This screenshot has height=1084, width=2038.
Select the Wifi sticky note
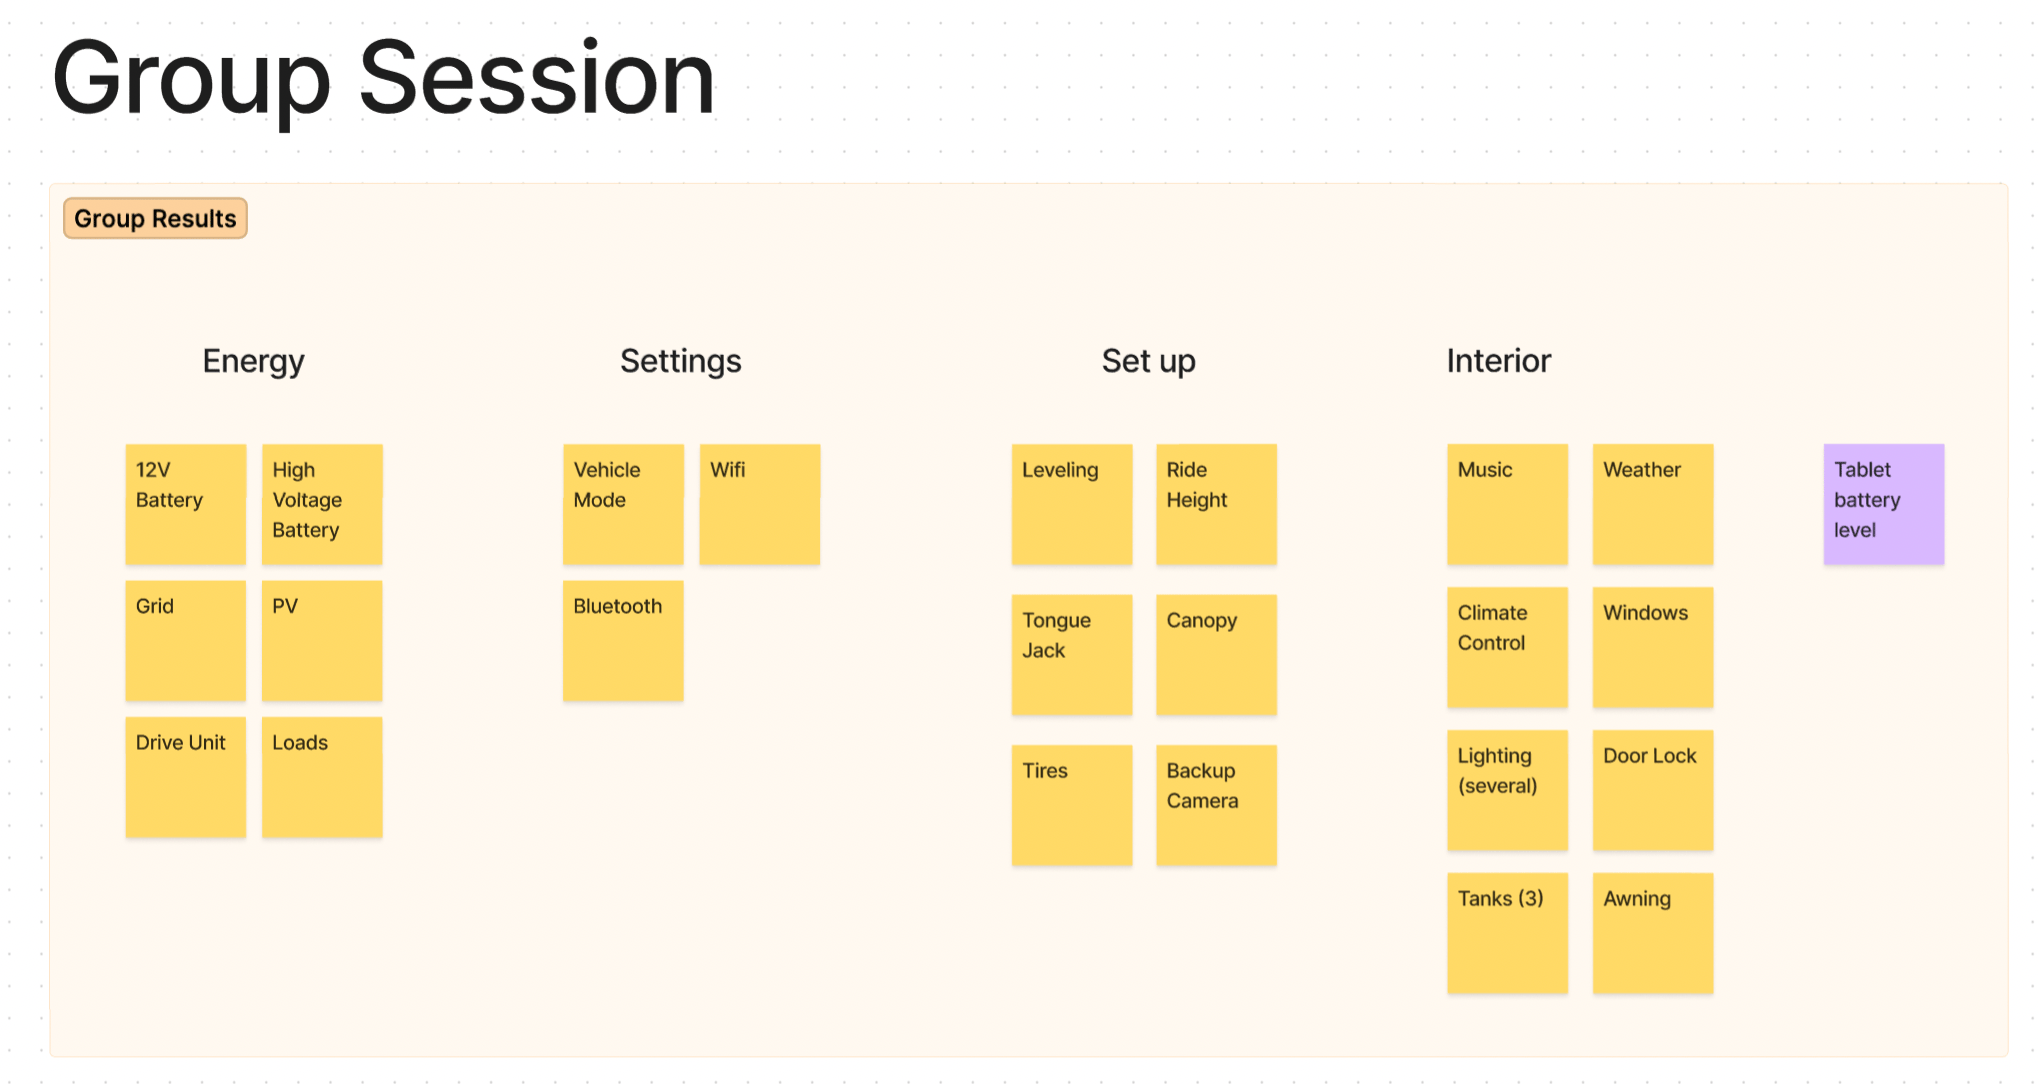759,504
